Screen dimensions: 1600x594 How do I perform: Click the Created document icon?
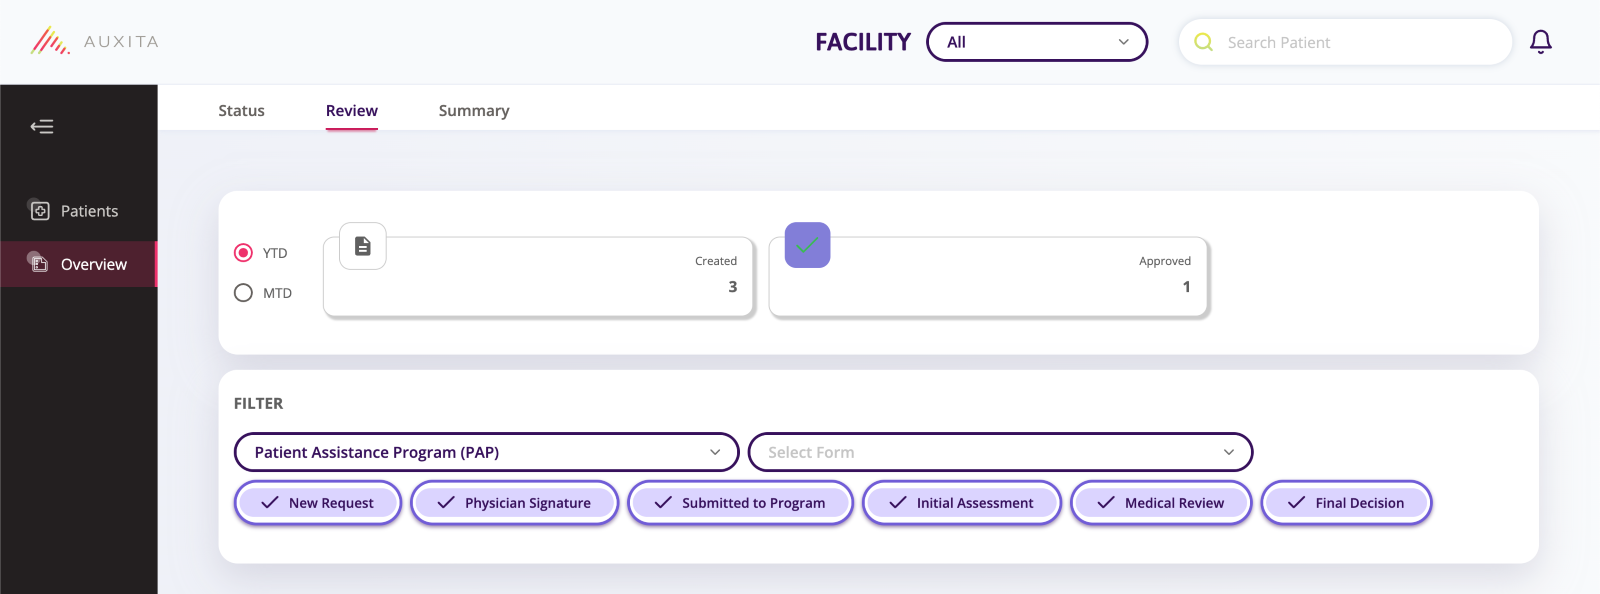[x=363, y=246]
